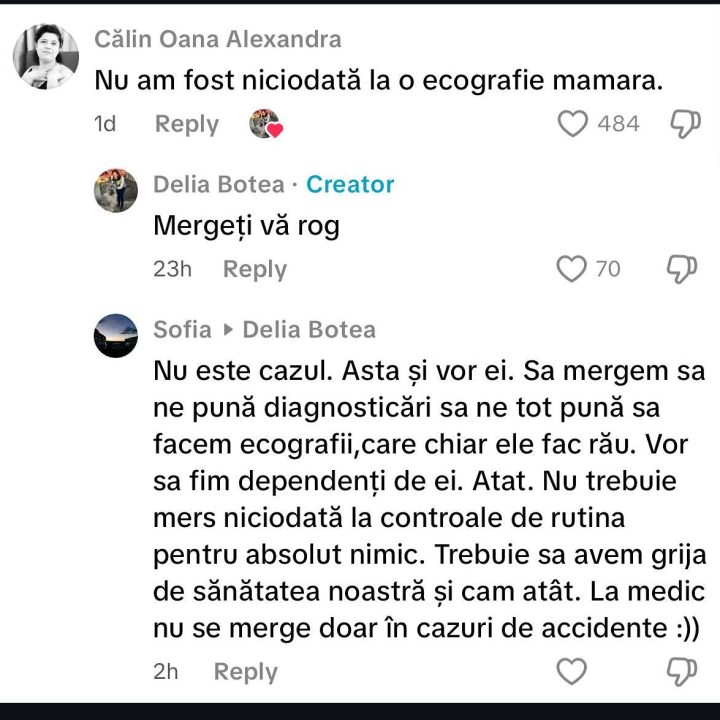Open Călin Oana Alexandra's profile picture
Screen dimensions: 720x720
coord(46,57)
